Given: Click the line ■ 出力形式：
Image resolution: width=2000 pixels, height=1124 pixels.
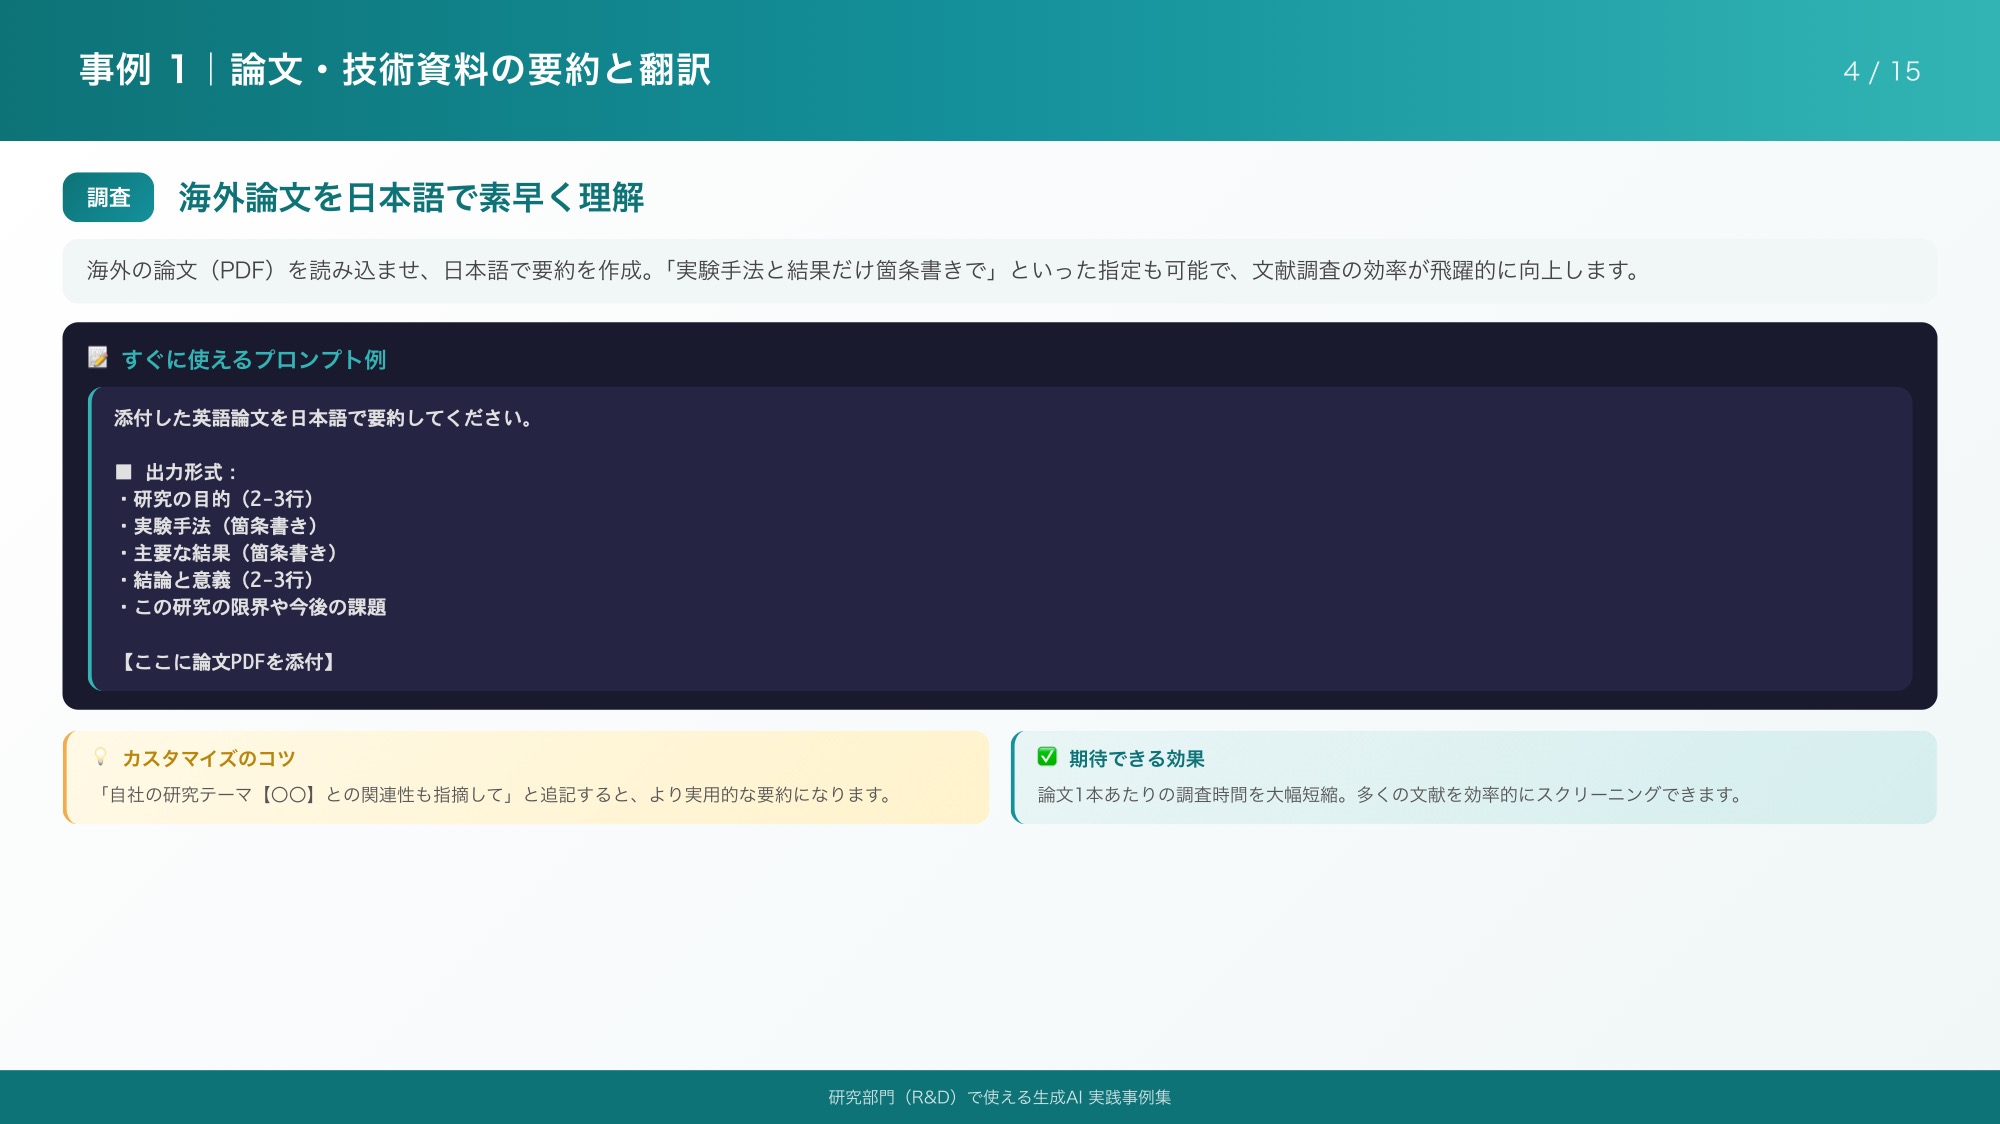Looking at the screenshot, I should pyautogui.click(x=176, y=472).
